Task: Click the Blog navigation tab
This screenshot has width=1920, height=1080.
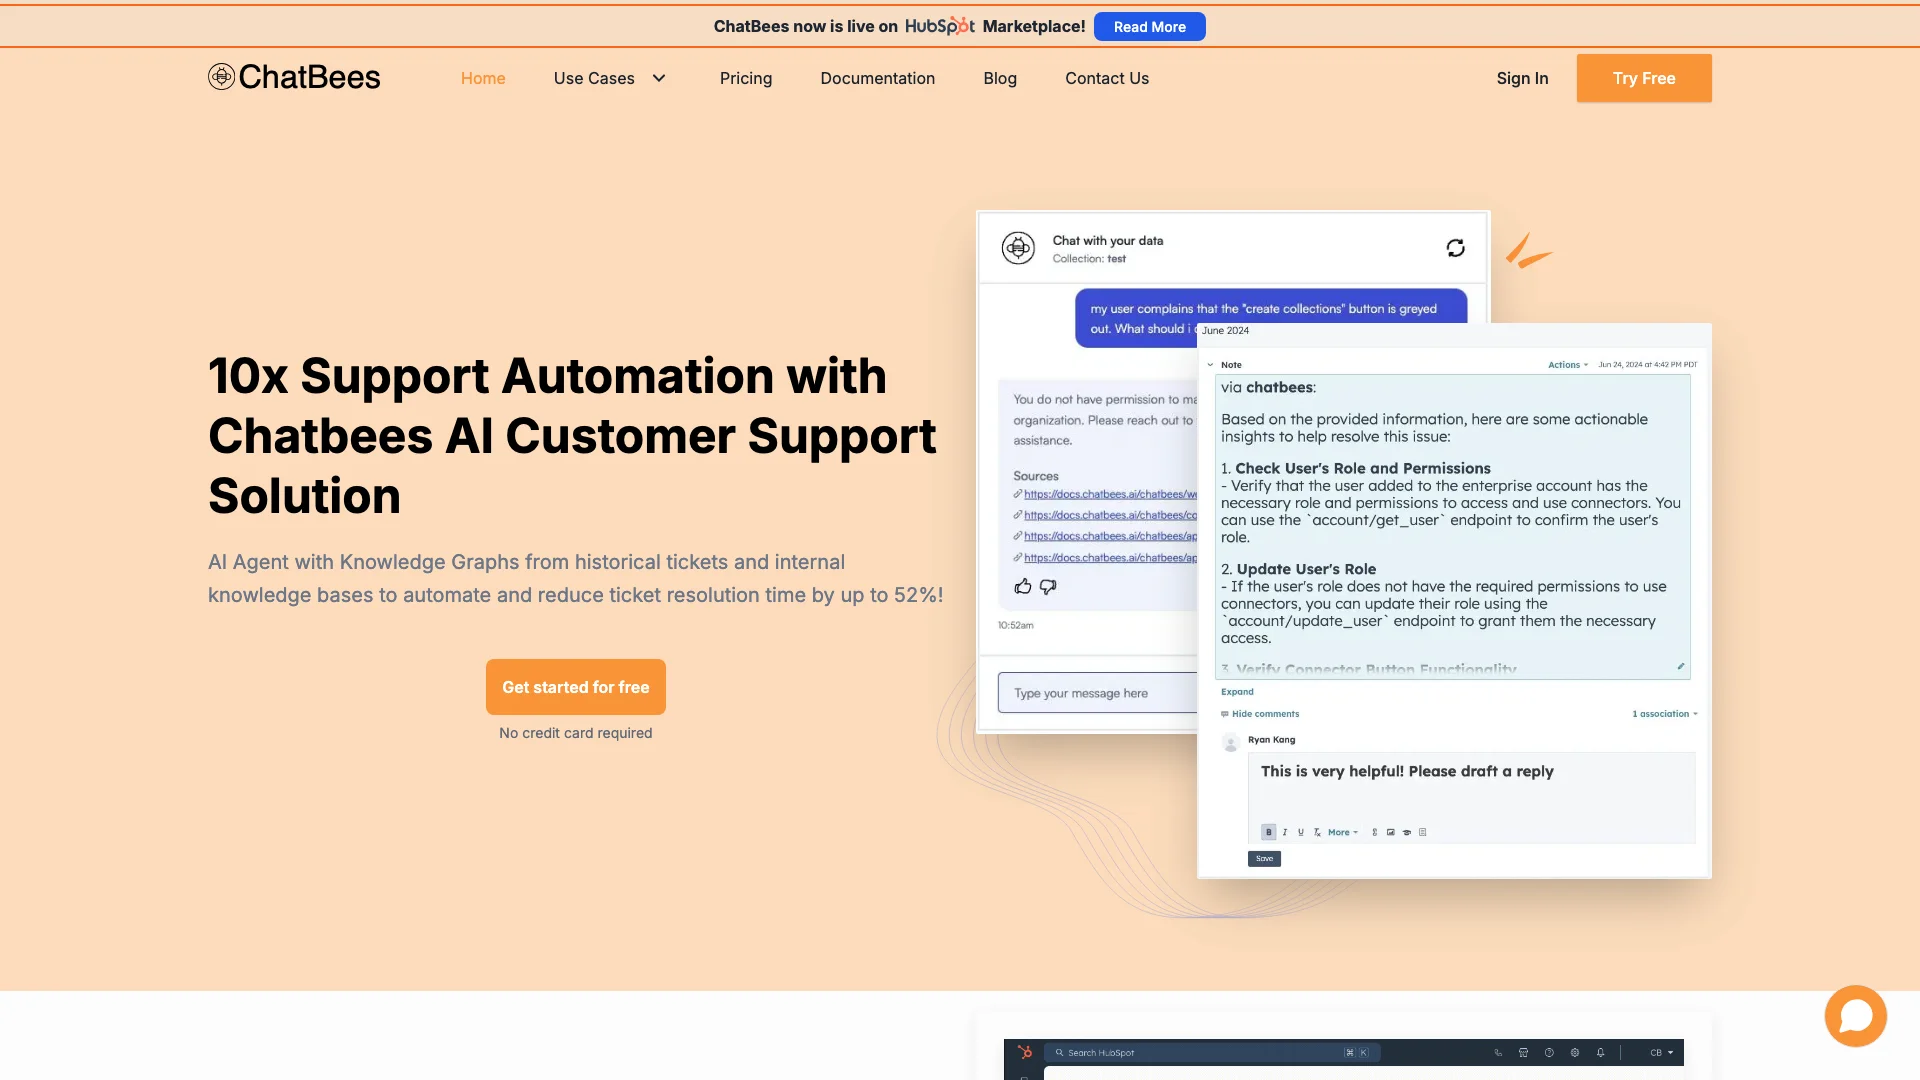Action: point(1000,78)
